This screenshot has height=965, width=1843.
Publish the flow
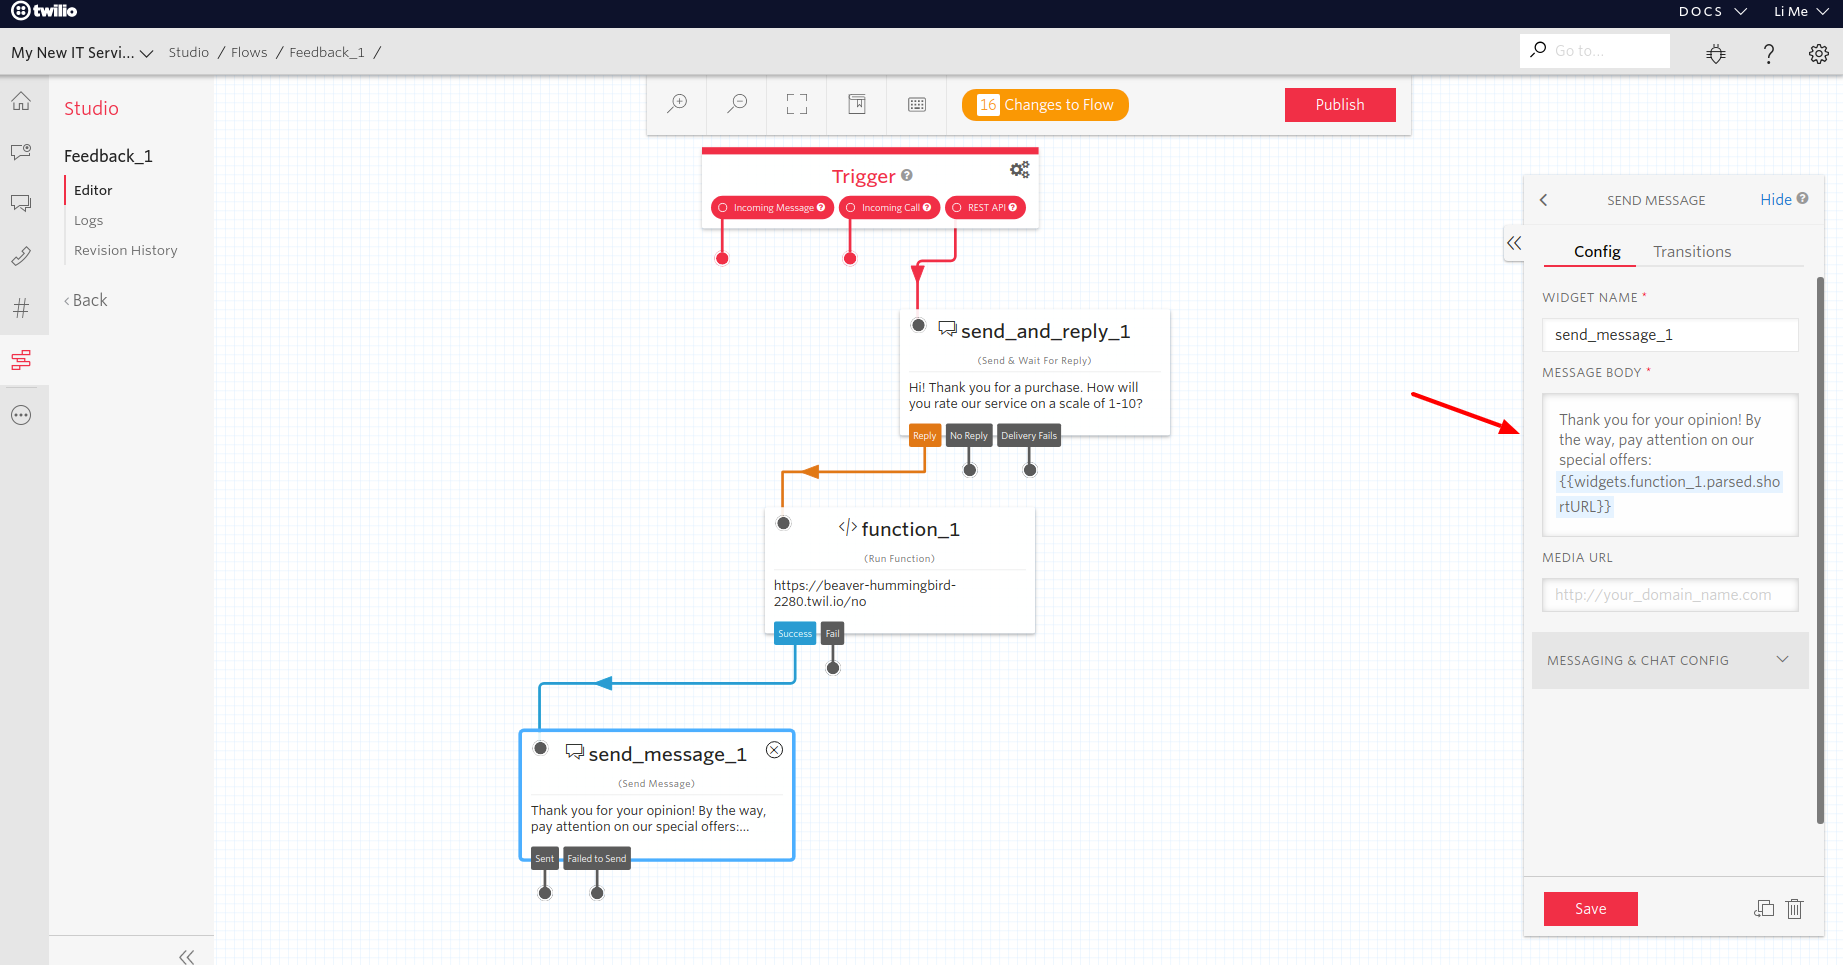click(x=1339, y=104)
